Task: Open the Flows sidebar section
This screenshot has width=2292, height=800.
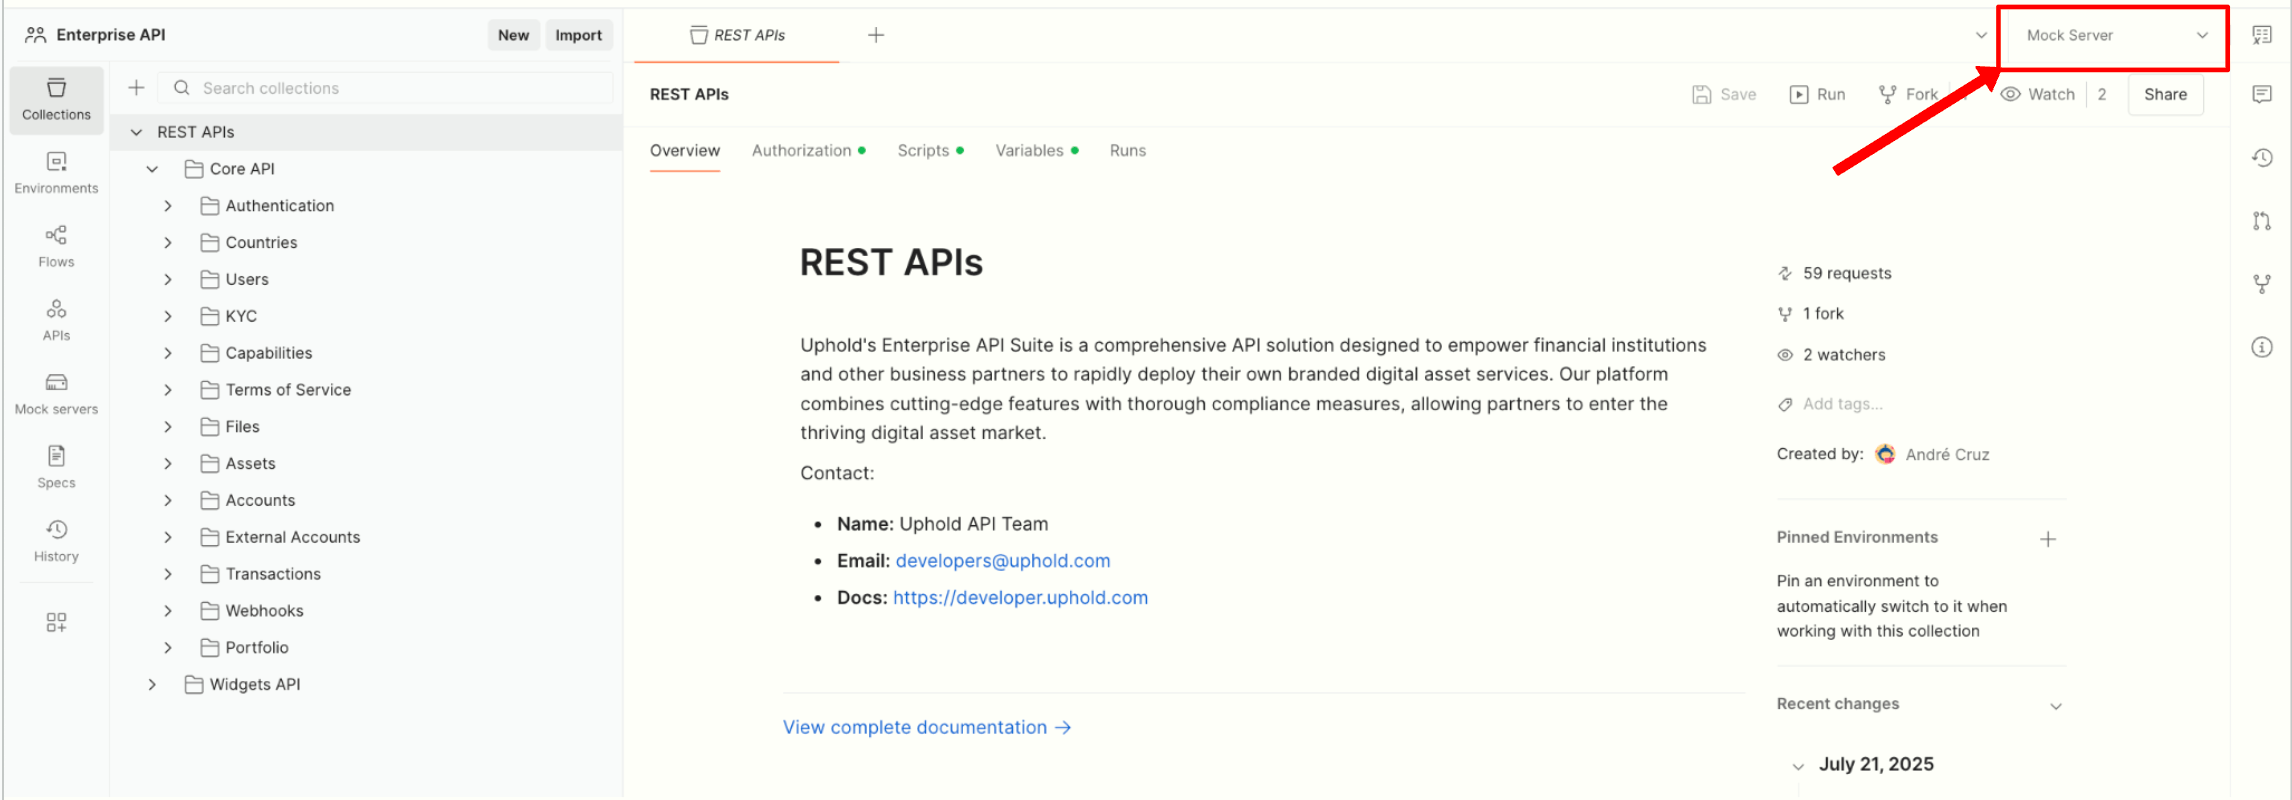Action: click(x=56, y=247)
